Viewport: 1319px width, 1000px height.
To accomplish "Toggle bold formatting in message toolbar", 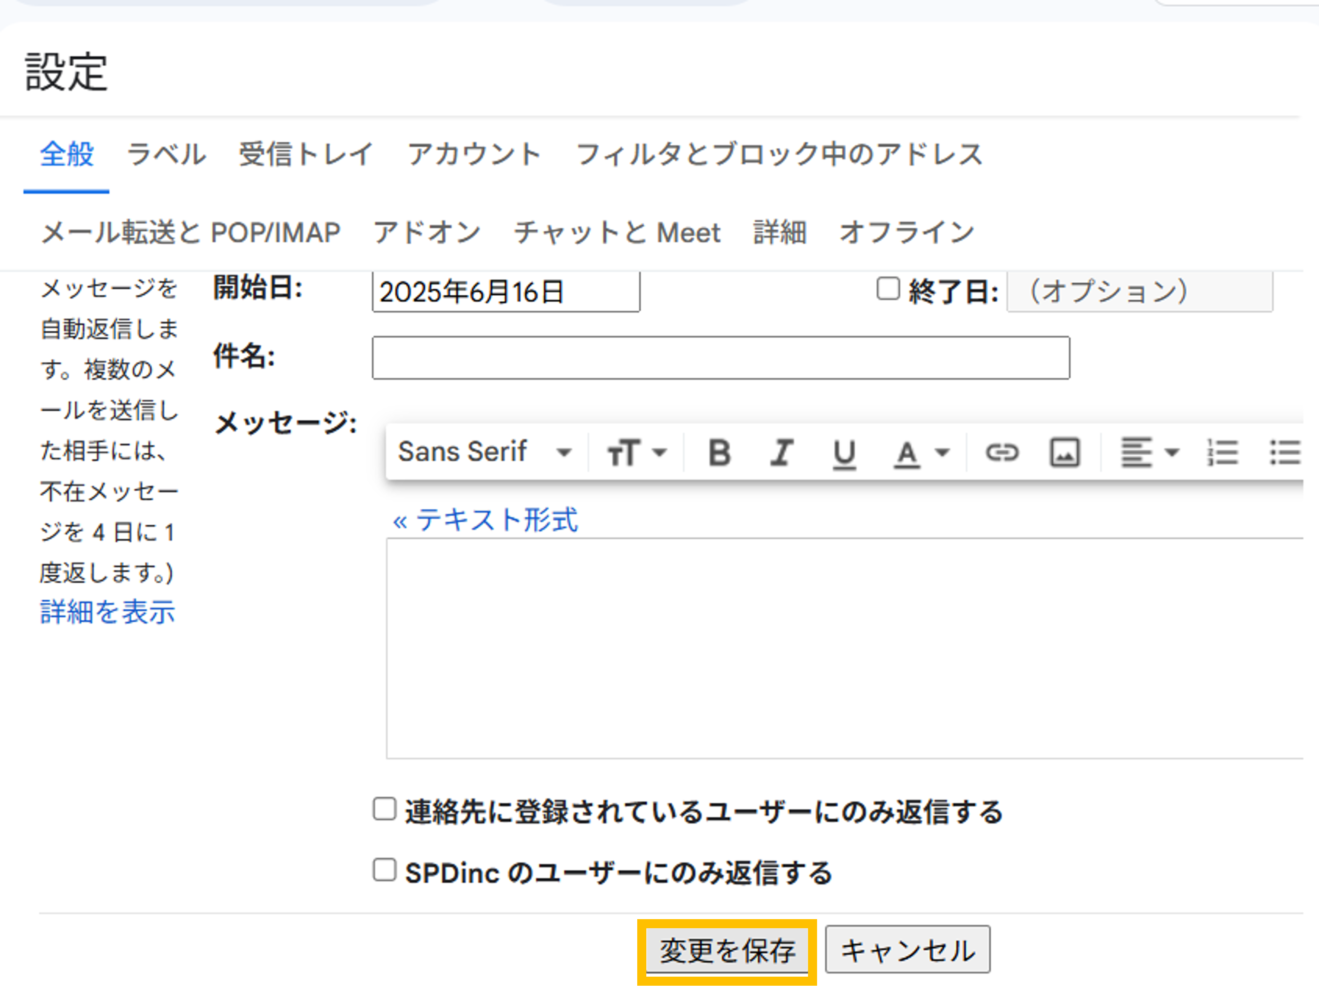I will click(719, 453).
